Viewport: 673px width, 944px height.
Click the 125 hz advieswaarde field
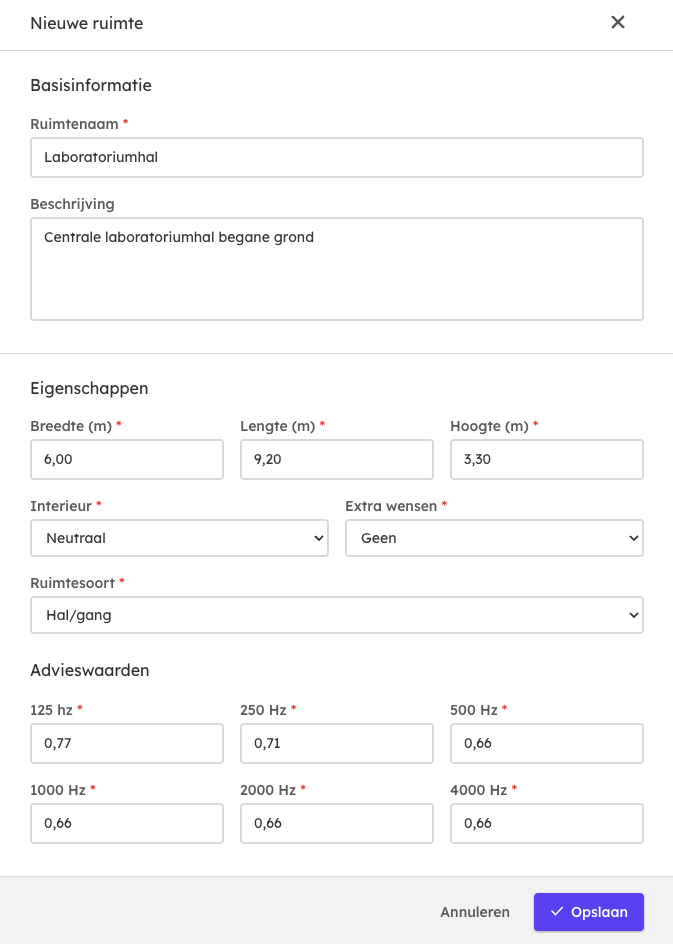127,743
